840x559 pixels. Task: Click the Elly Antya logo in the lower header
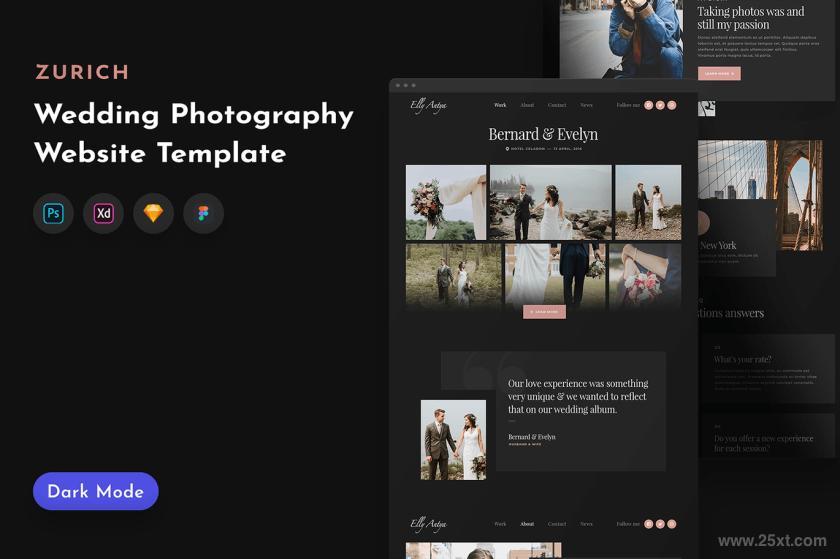click(428, 524)
